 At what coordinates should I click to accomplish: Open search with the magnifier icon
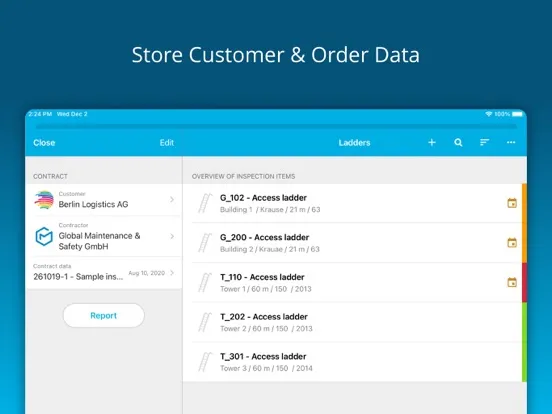(458, 143)
